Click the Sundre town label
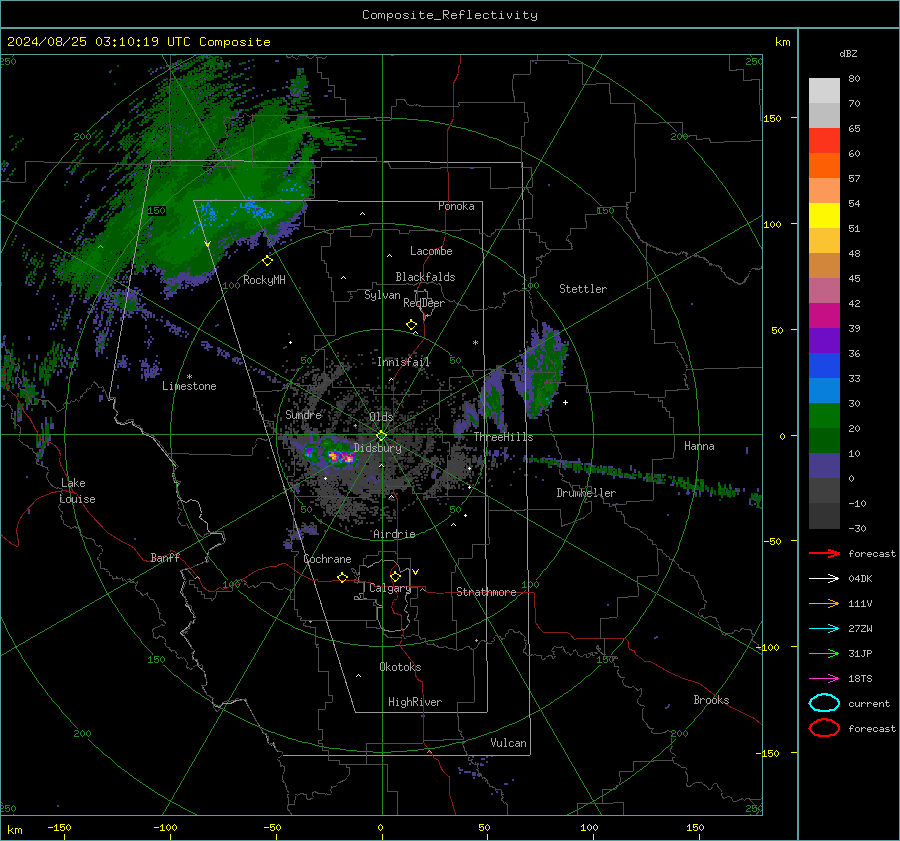This screenshot has width=900, height=841. tap(304, 414)
